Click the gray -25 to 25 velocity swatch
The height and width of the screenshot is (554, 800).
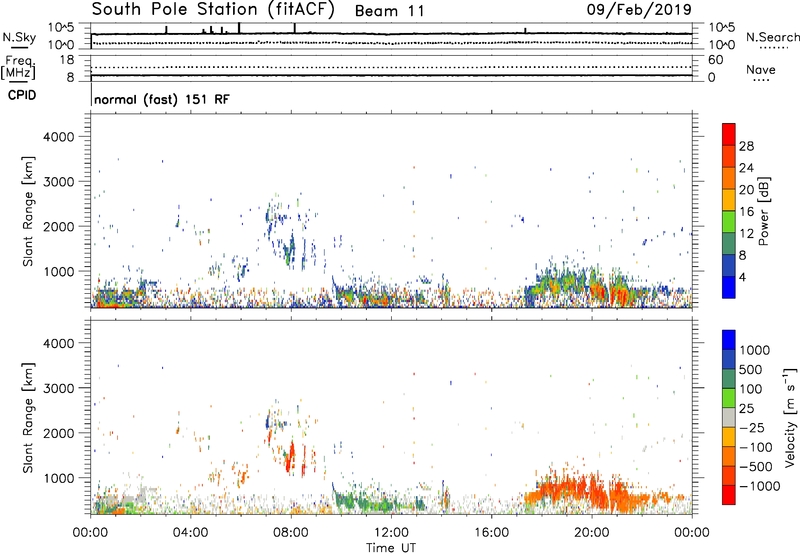pos(729,417)
